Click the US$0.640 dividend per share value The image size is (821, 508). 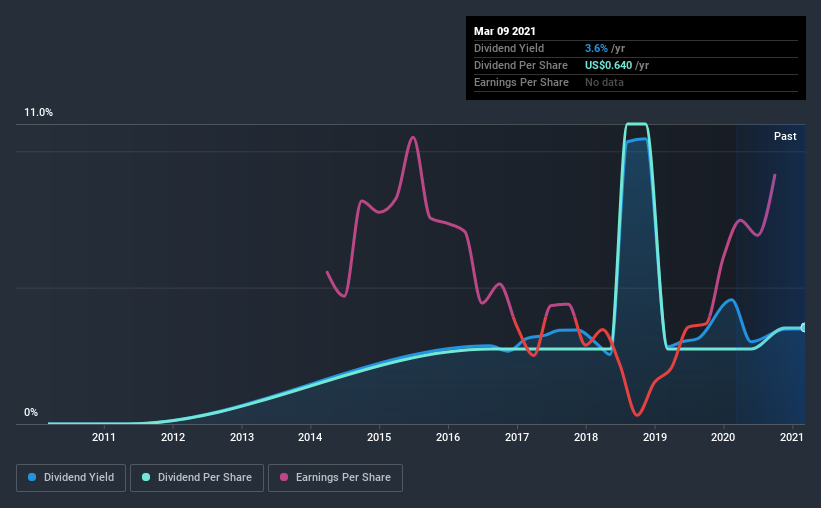608,65
